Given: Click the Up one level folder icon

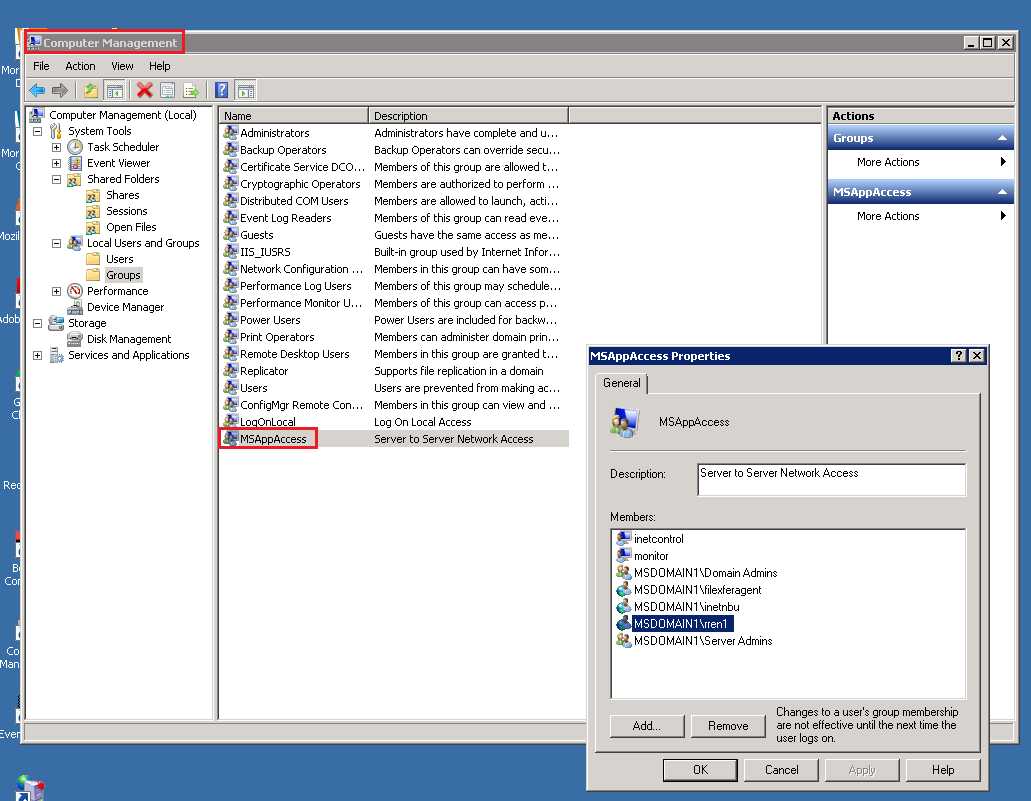Looking at the screenshot, I should click(91, 90).
